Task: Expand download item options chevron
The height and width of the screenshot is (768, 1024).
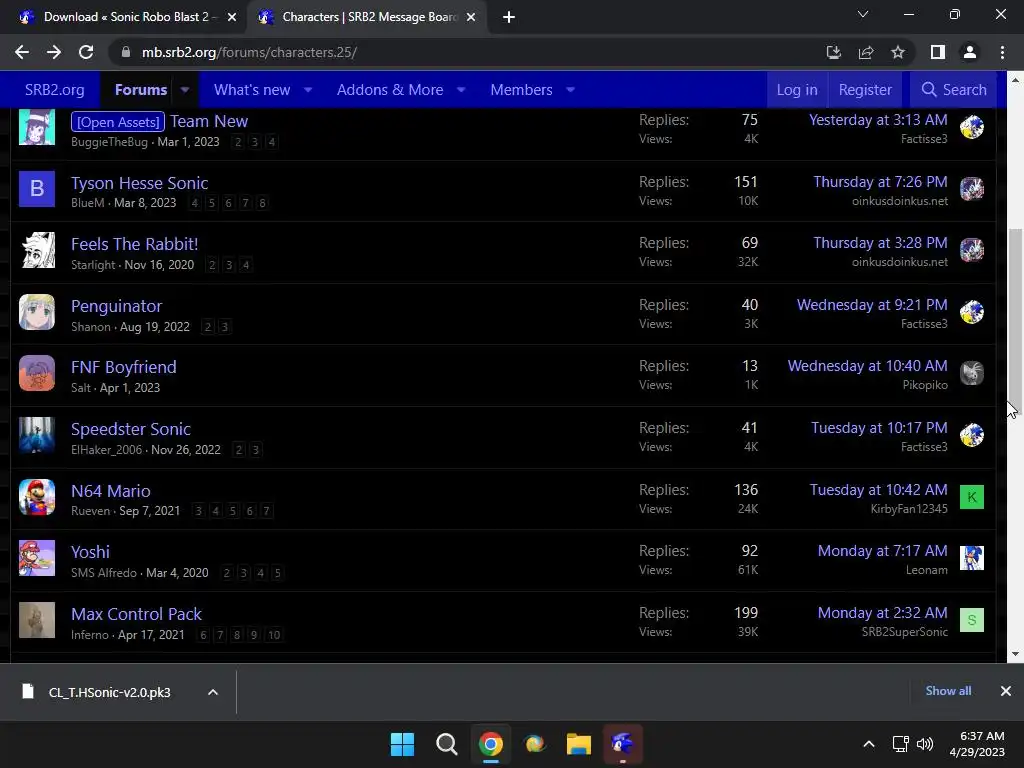Action: [x=213, y=692]
